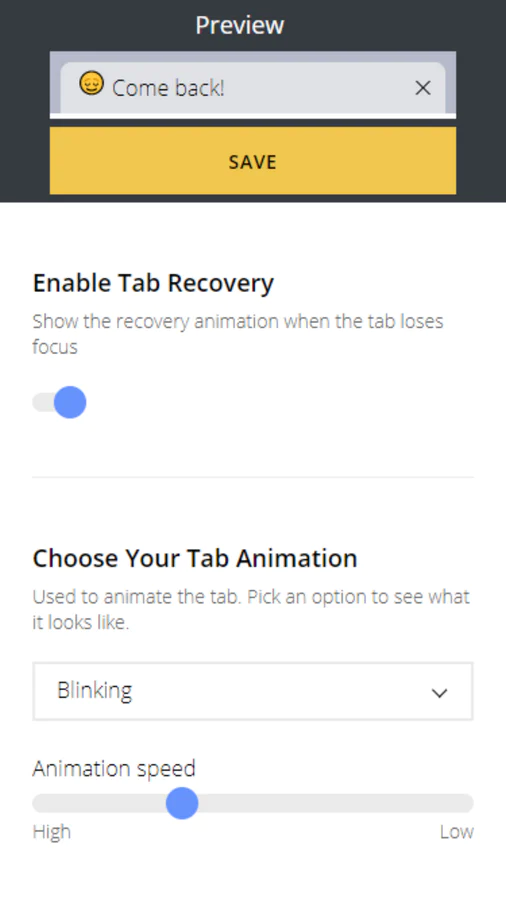Click the Choose Your Tab Animation heading
This screenshot has width=506, height=900.
point(195,558)
